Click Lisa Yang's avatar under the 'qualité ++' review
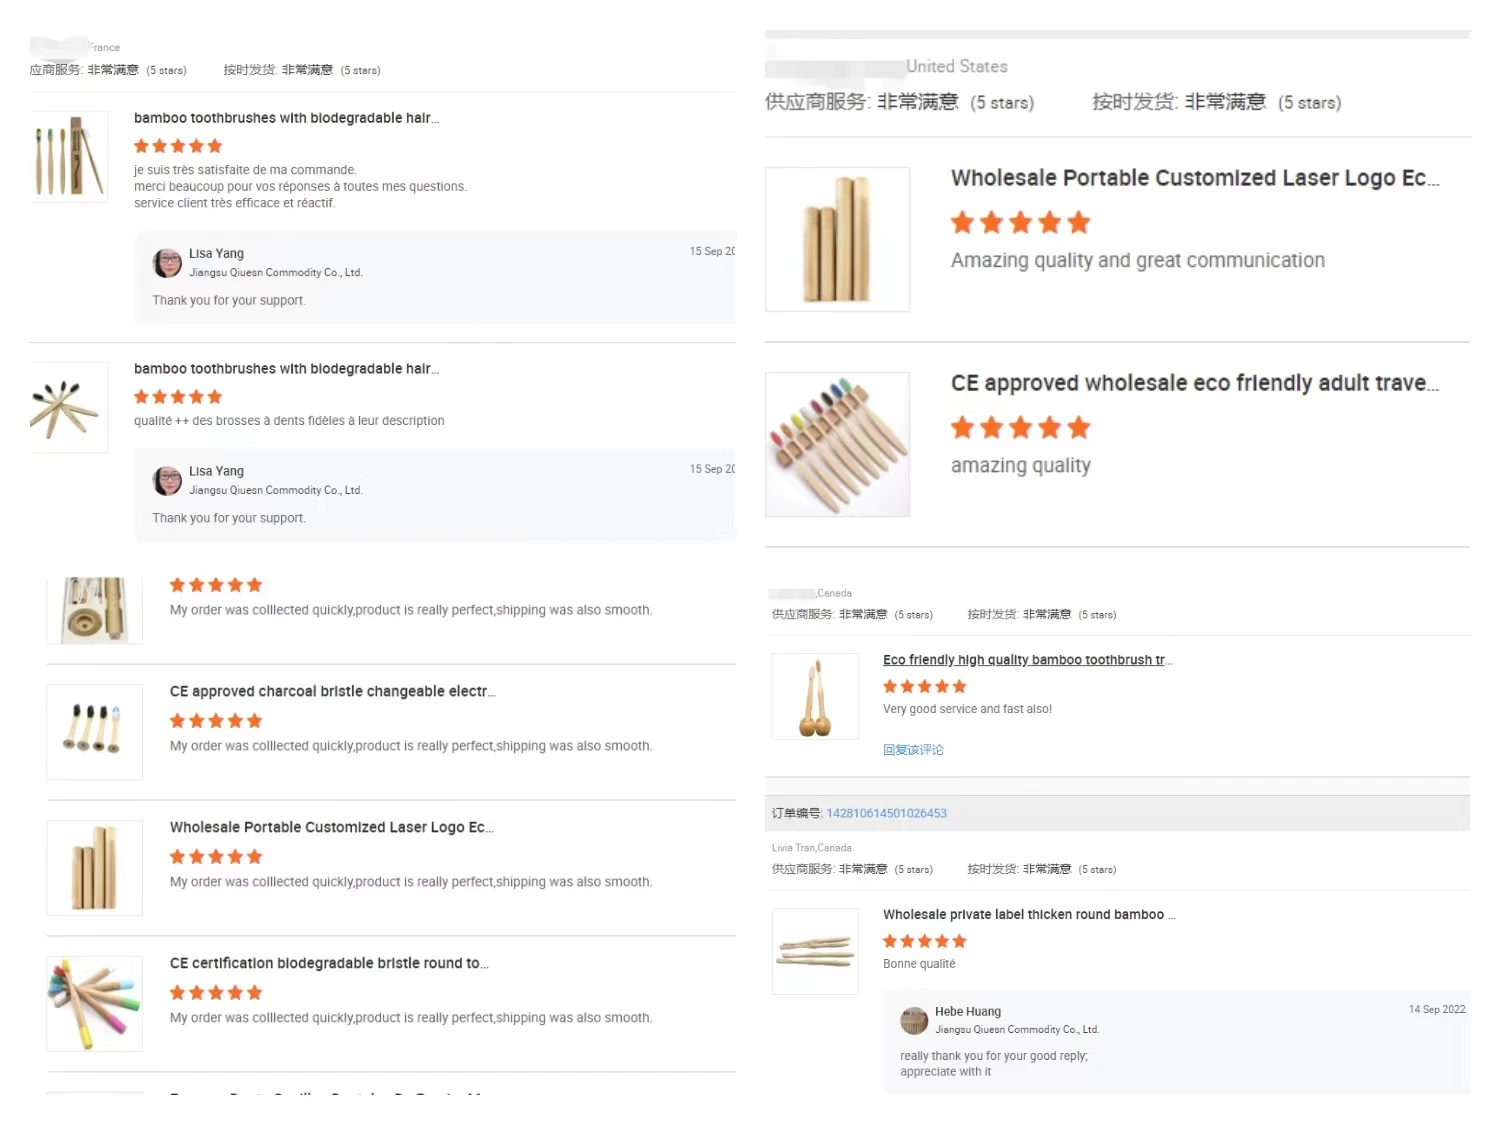This screenshot has height=1125, width=1500. coord(167,481)
